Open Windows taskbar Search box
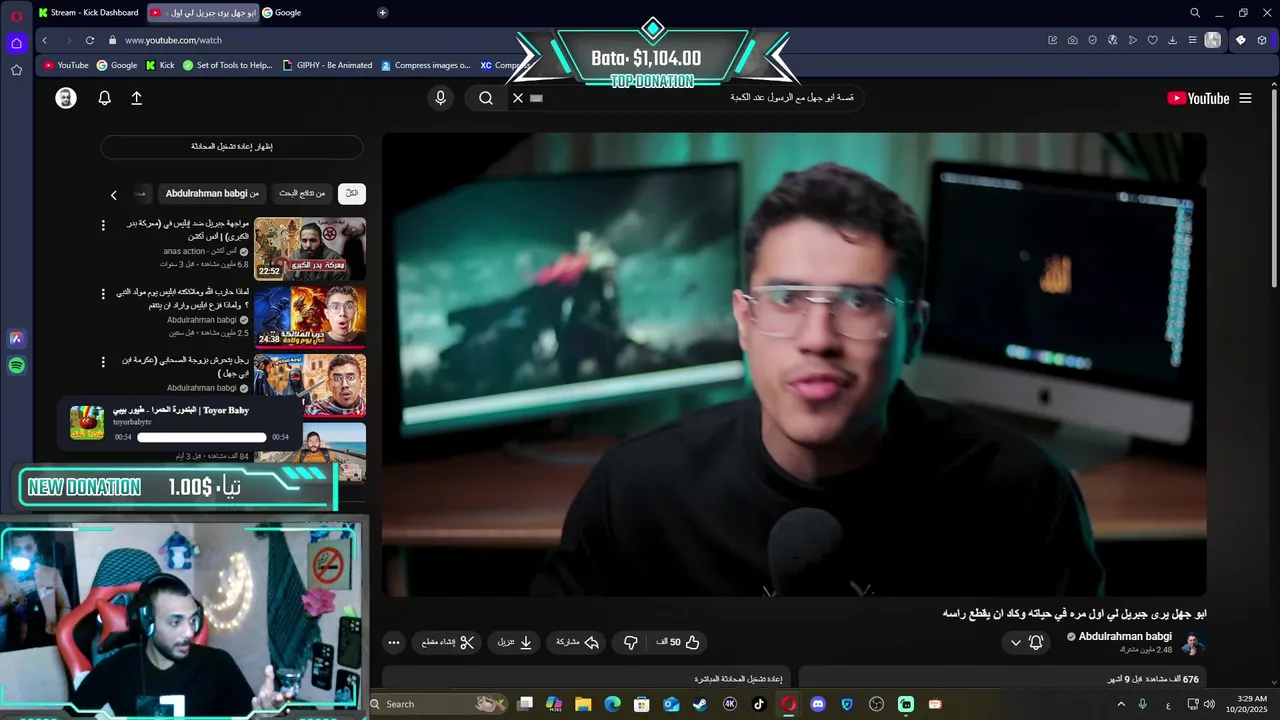Image resolution: width=1280 pixels, height=720 pixels. pos(437,704)
